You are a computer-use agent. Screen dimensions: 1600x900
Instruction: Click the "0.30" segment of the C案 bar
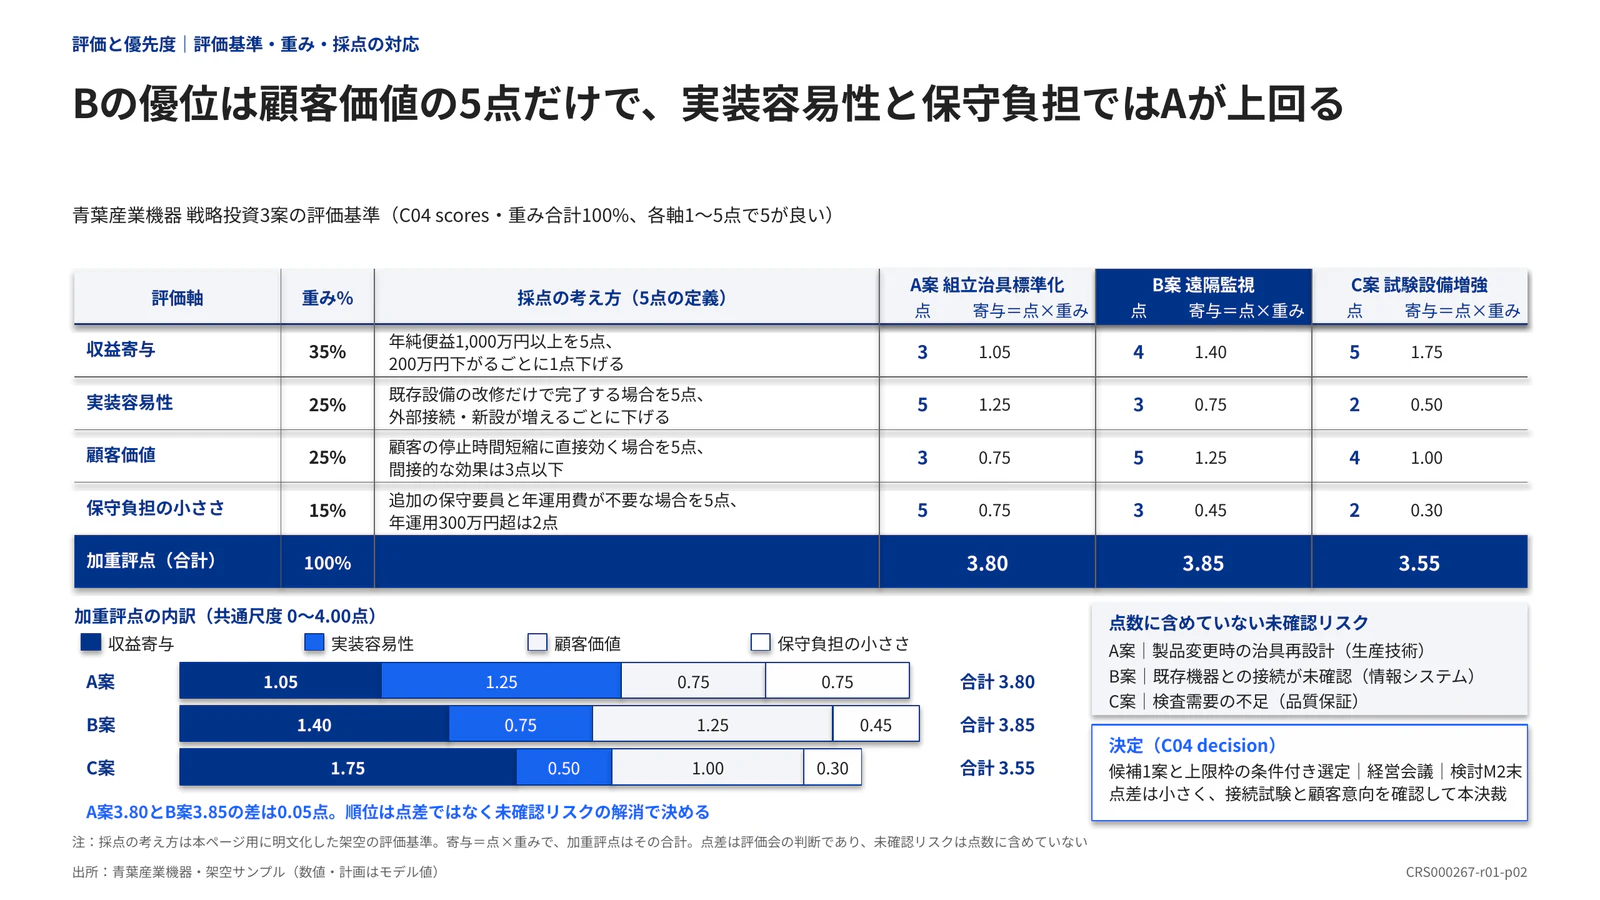[832, 768]
